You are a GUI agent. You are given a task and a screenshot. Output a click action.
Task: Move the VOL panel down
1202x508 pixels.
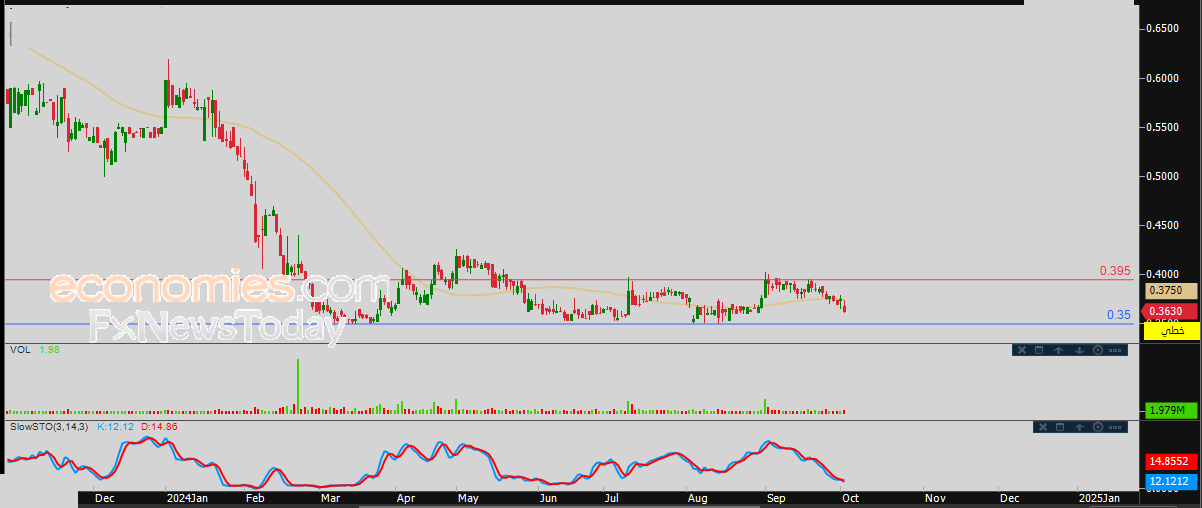click(x=1079, y=350)
